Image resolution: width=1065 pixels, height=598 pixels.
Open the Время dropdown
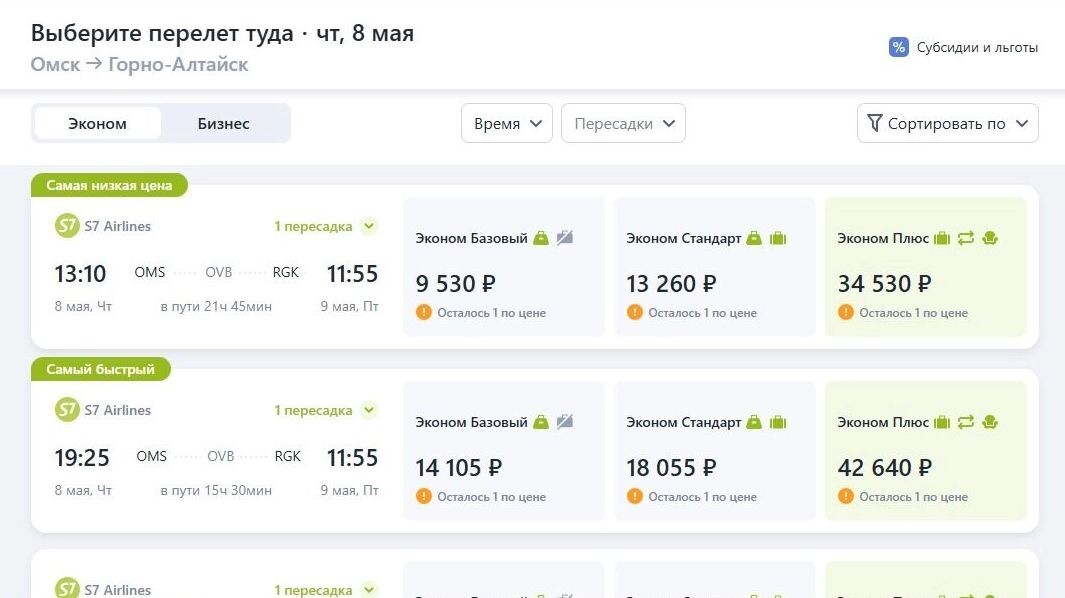(506, 123)
